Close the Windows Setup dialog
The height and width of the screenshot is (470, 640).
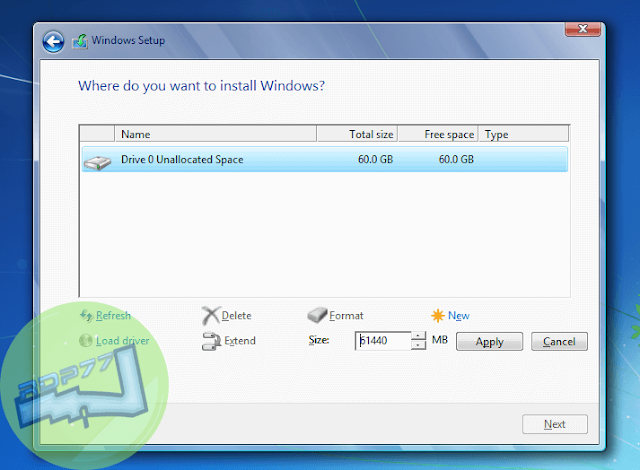[x=582, y=29]
